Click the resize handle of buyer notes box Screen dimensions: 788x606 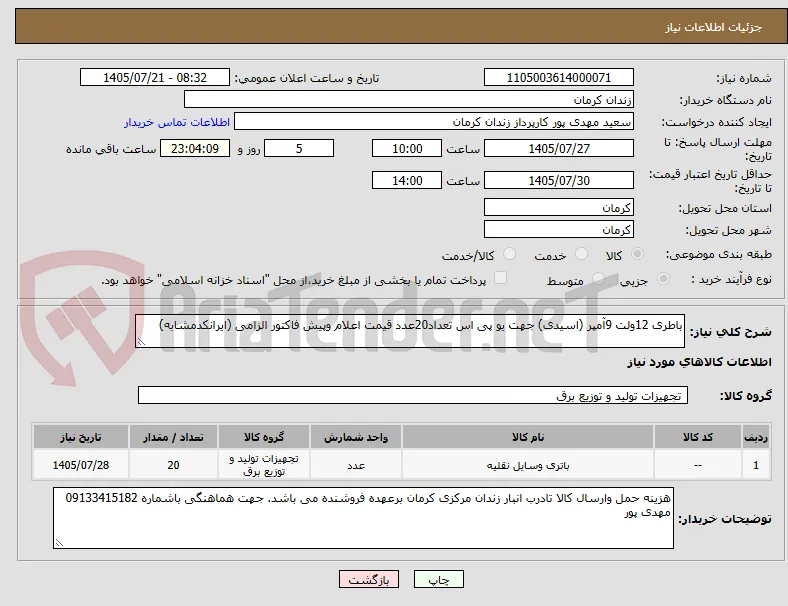click(59, 543)
